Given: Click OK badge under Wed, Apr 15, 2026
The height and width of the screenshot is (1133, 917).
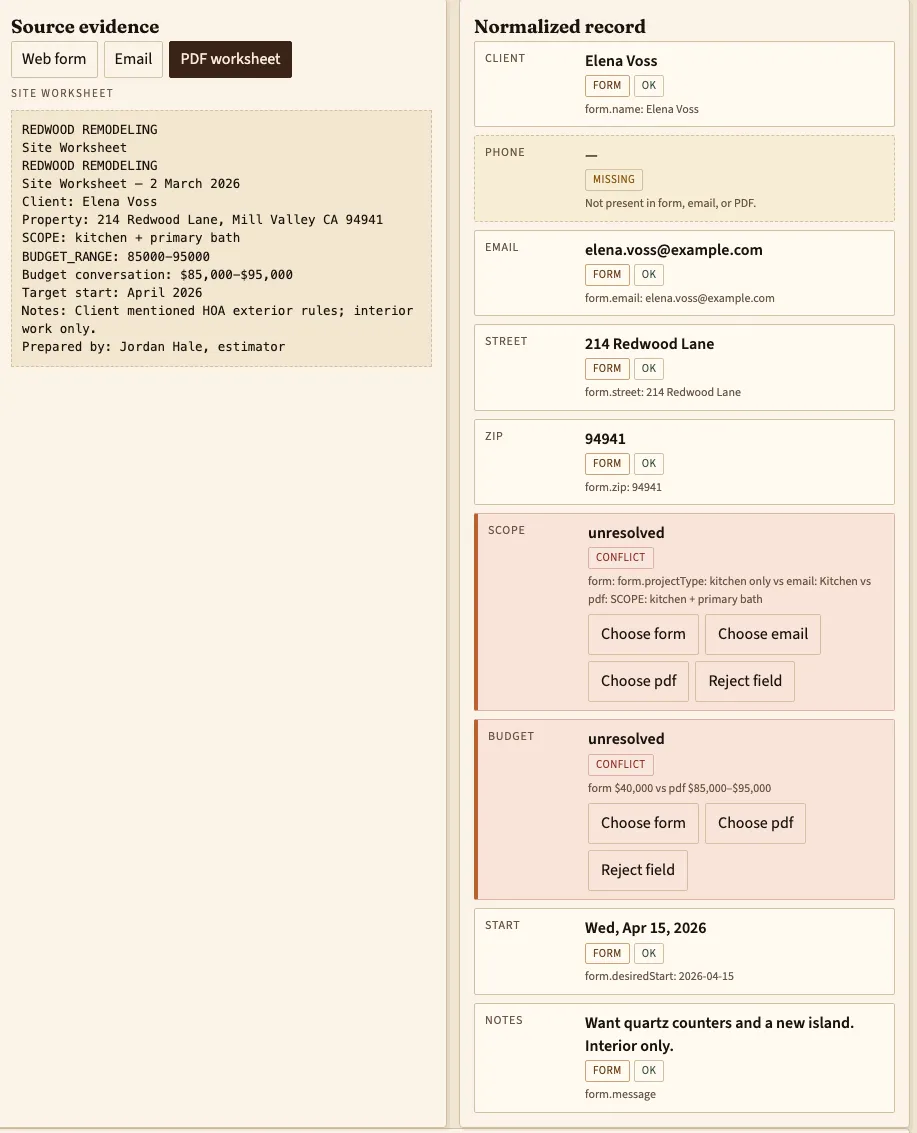Looking at the screenshot, I should (649, 953).
